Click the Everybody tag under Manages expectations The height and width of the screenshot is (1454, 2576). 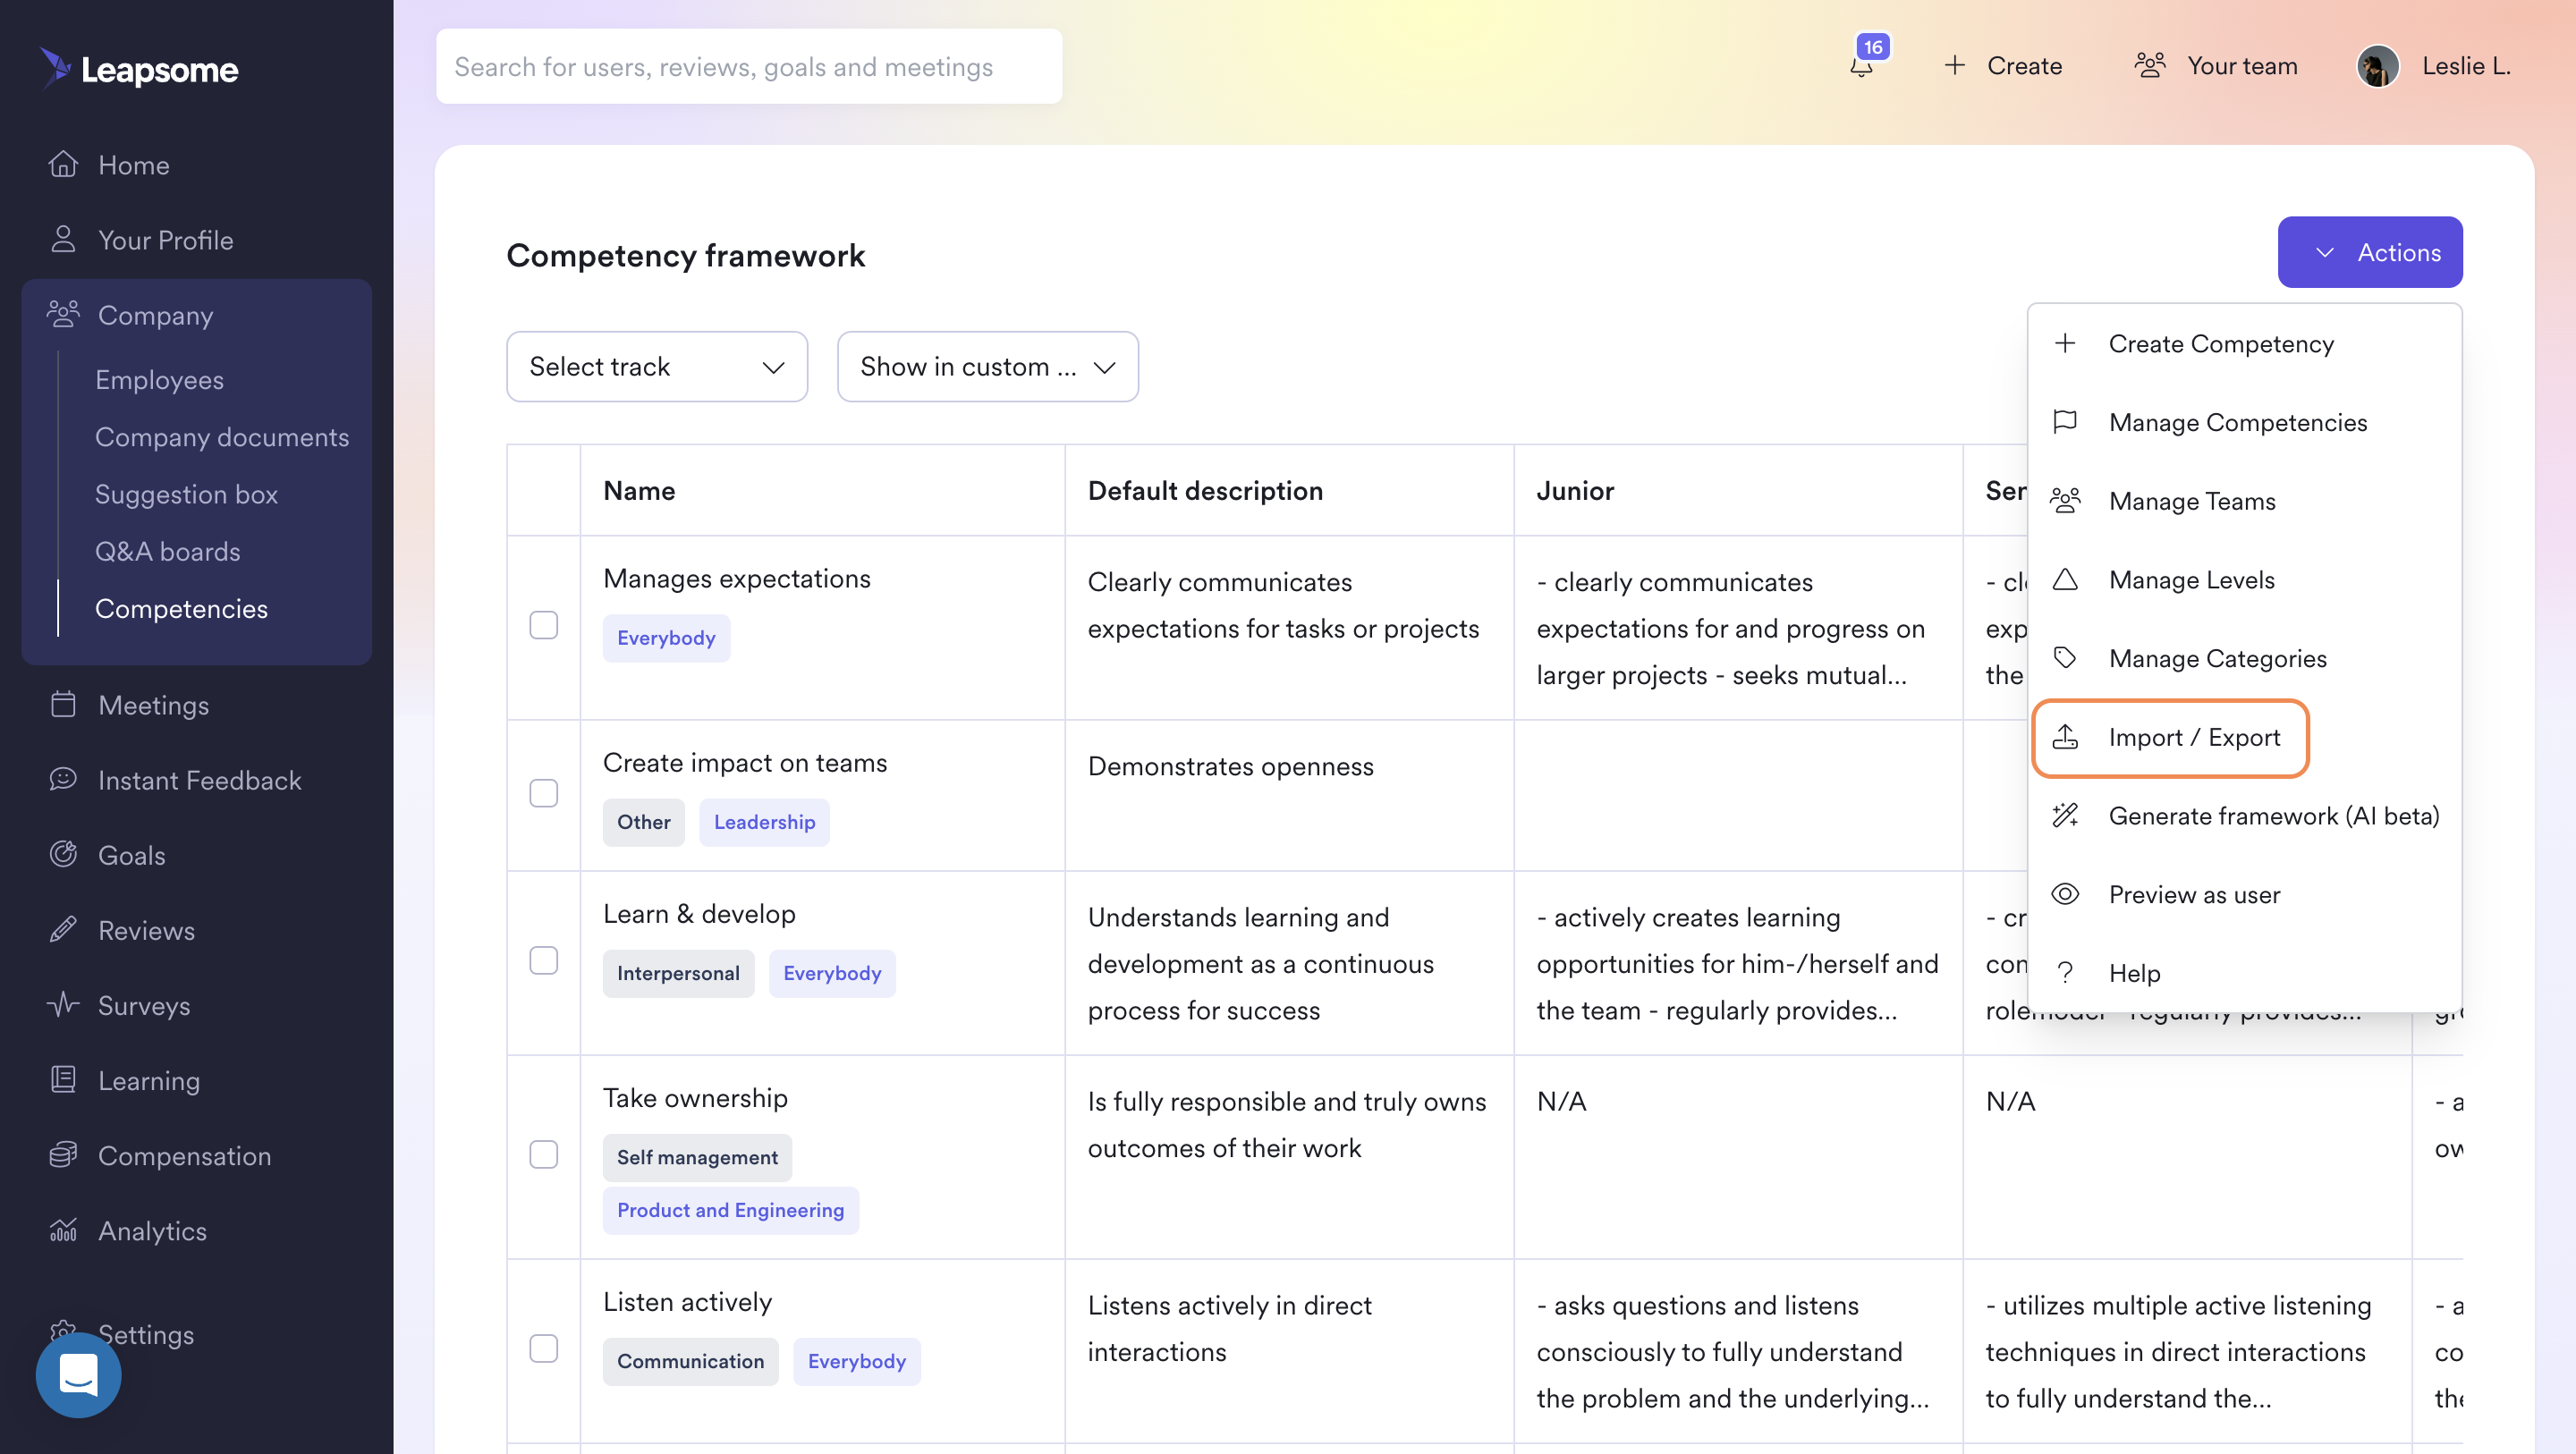click(666, 638)
